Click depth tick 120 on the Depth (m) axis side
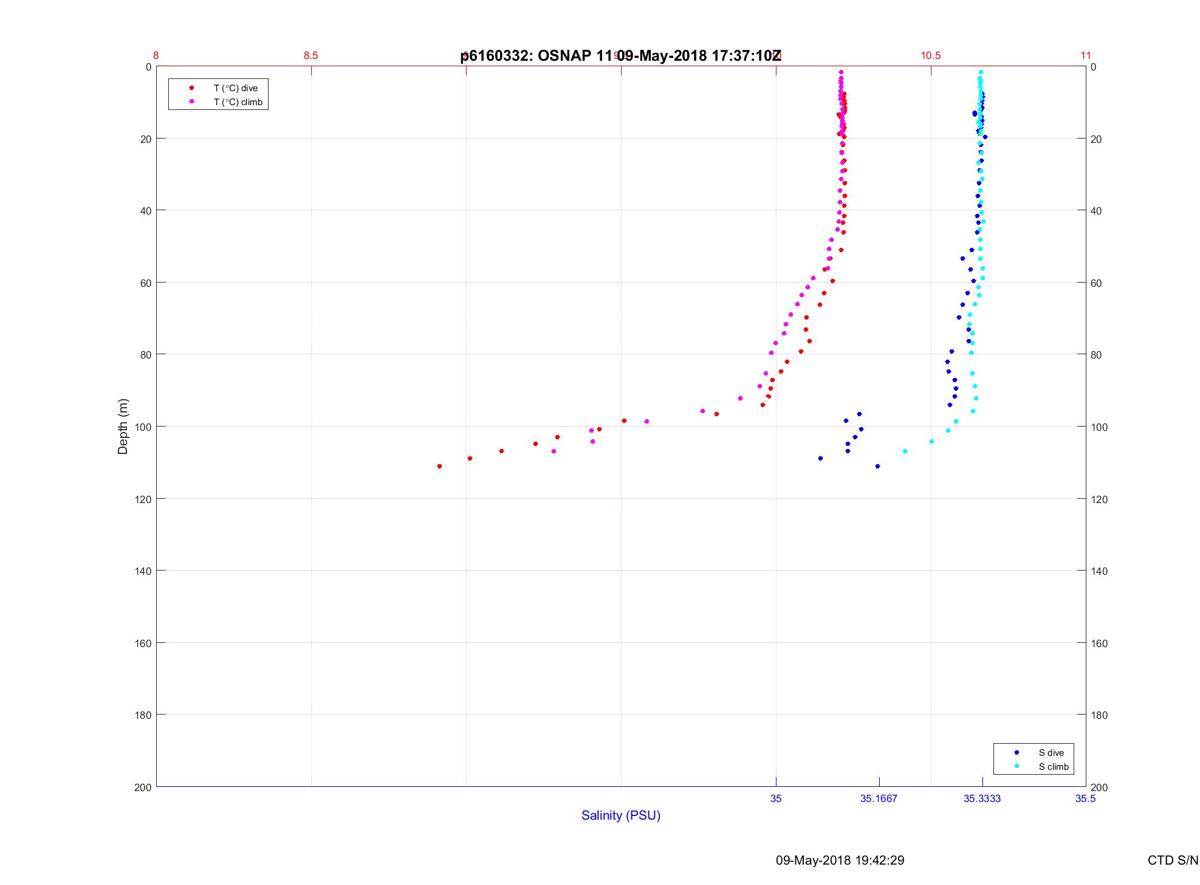Viewport: 1200px width, 885px height. [x=141, y=499]
